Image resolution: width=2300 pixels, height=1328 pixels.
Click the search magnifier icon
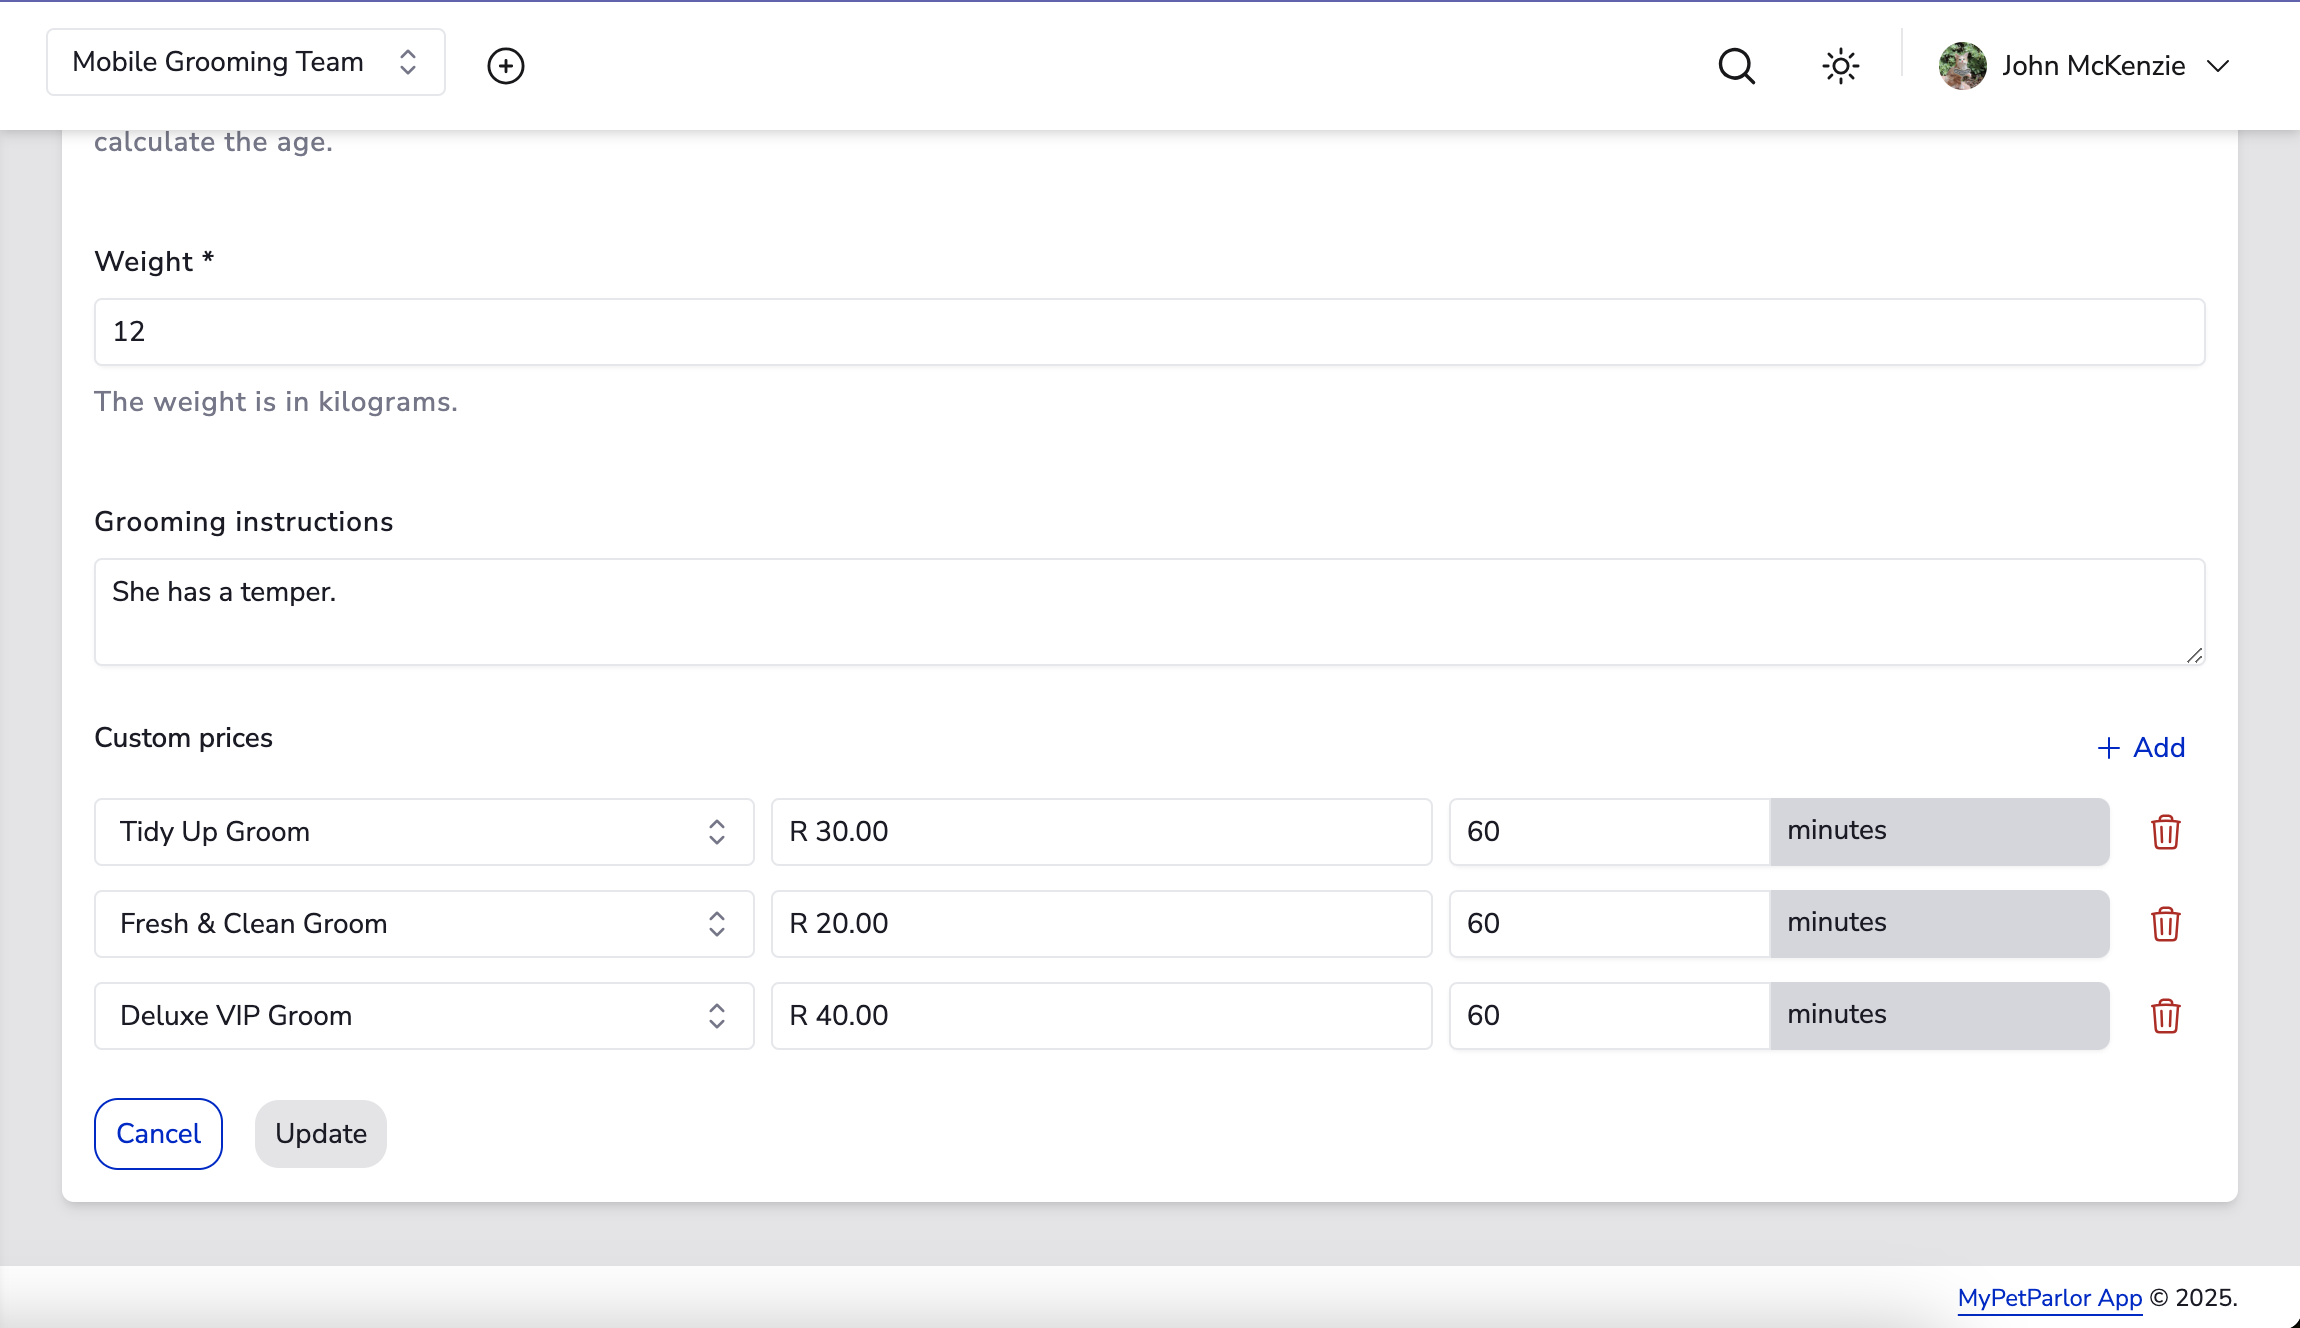point(1736,66)
